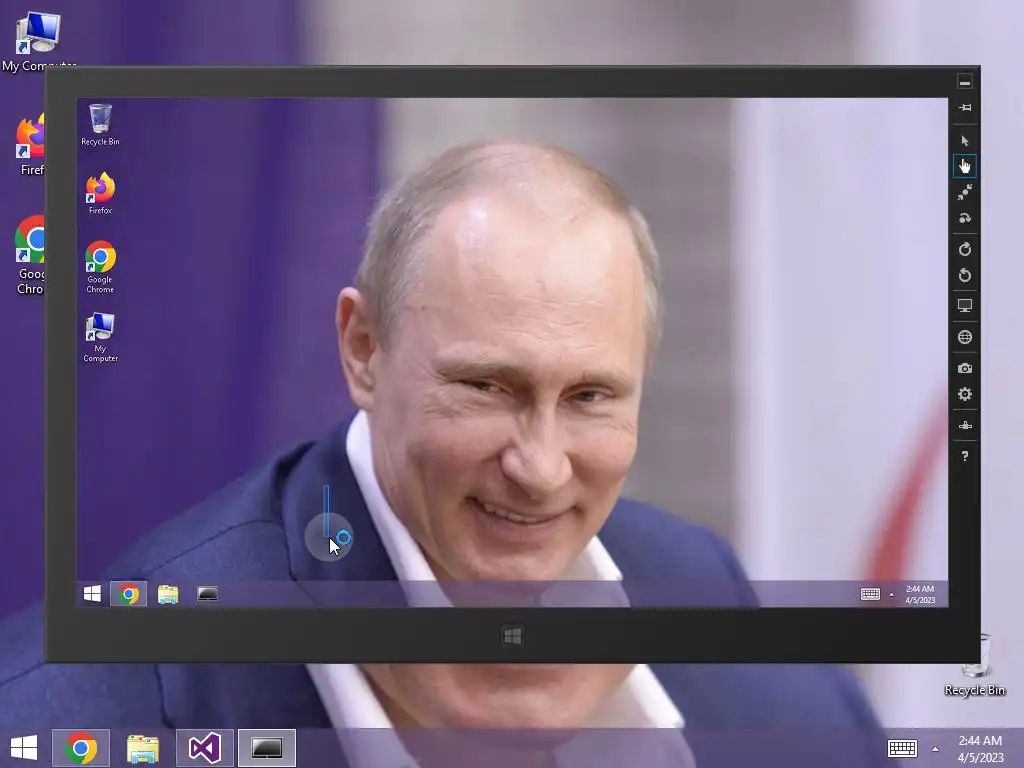Screen dimensions: 1024x768
Task: Click Chrome on the simulator's inner taskbar
Action: 129,594
